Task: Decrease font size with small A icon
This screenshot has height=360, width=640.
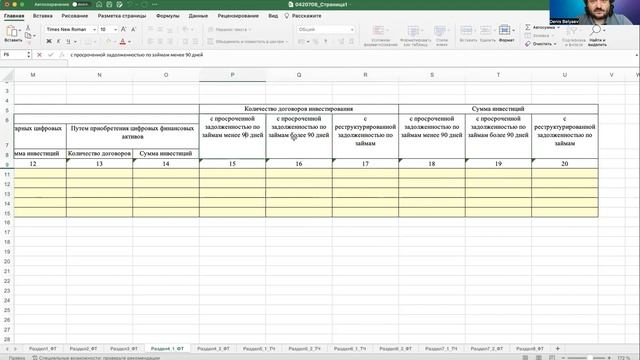Action: [x=133, y=29]
